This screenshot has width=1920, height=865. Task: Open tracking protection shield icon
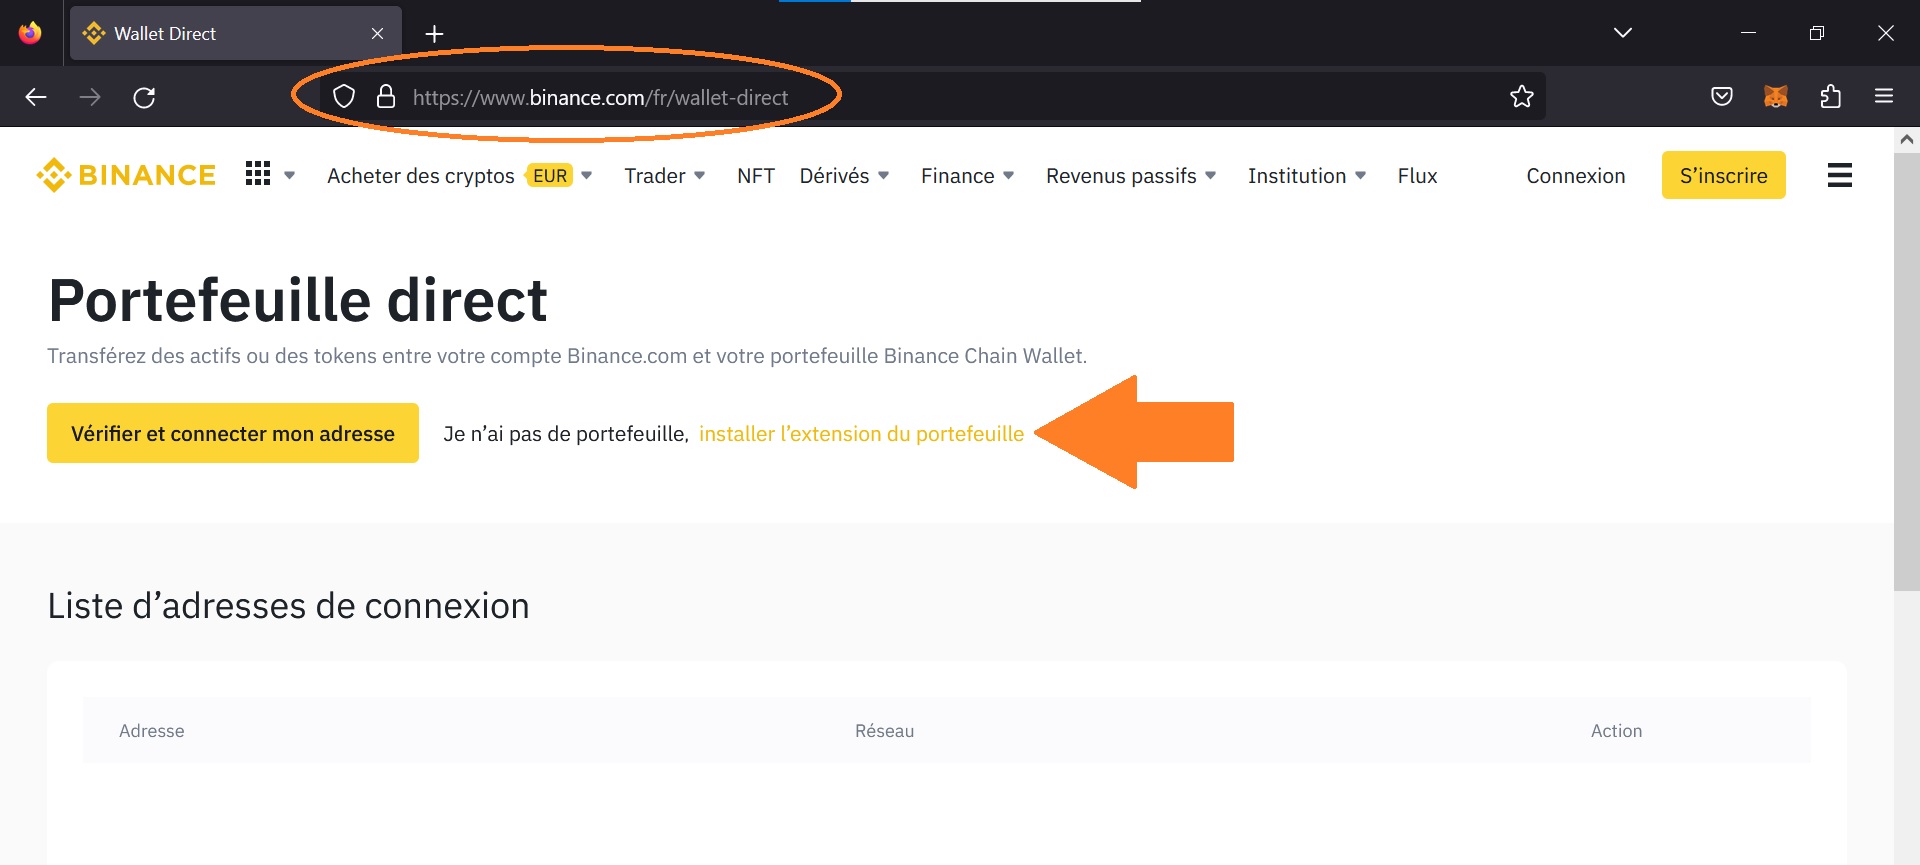click(x=344, y=97)
